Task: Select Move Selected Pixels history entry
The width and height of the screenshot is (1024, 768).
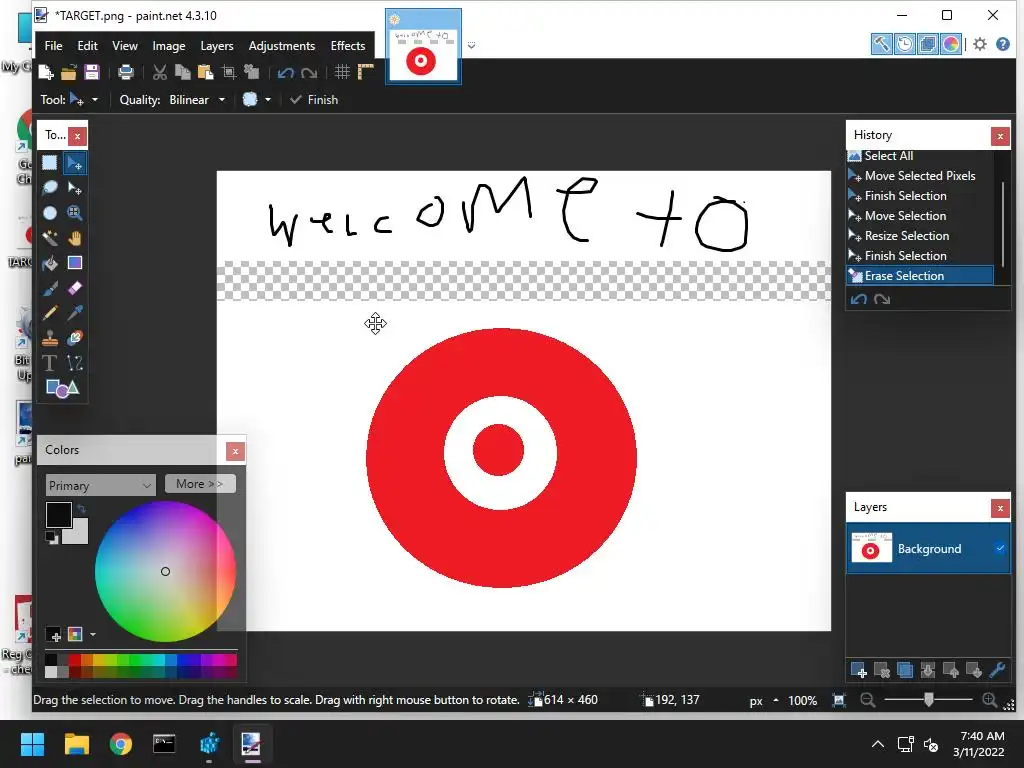Action: point(920,176)
